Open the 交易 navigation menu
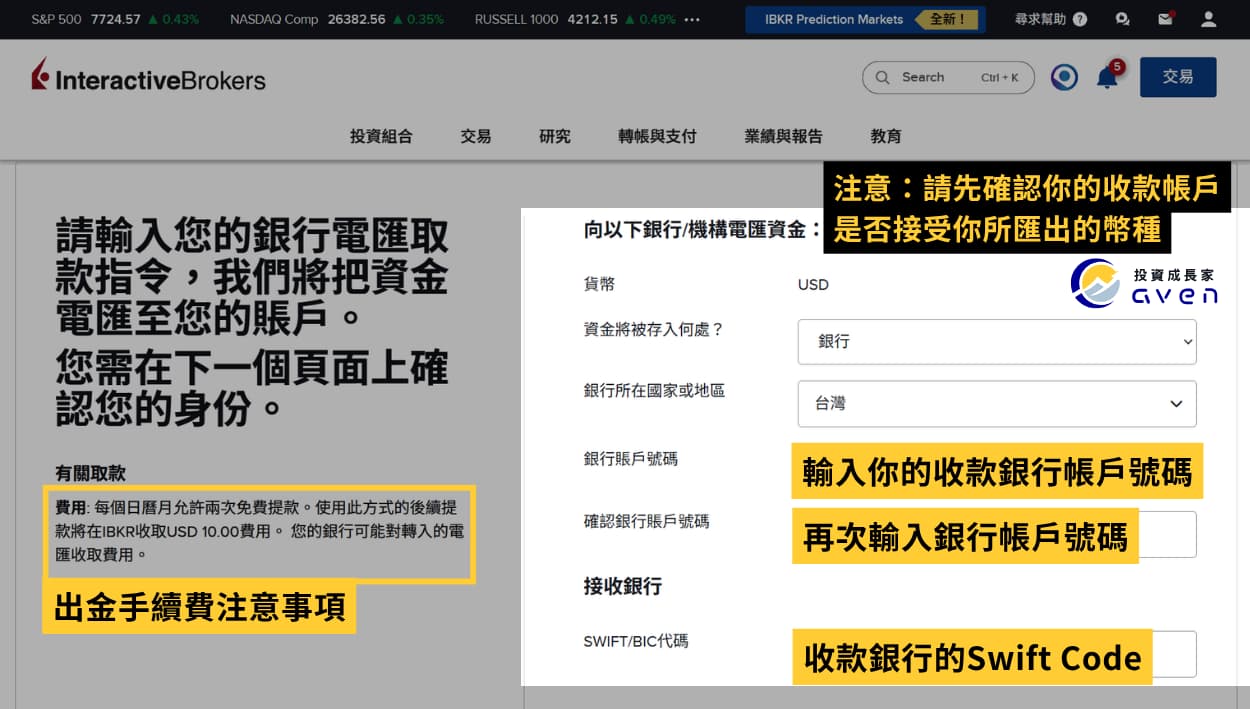 [x=476, y=136]
